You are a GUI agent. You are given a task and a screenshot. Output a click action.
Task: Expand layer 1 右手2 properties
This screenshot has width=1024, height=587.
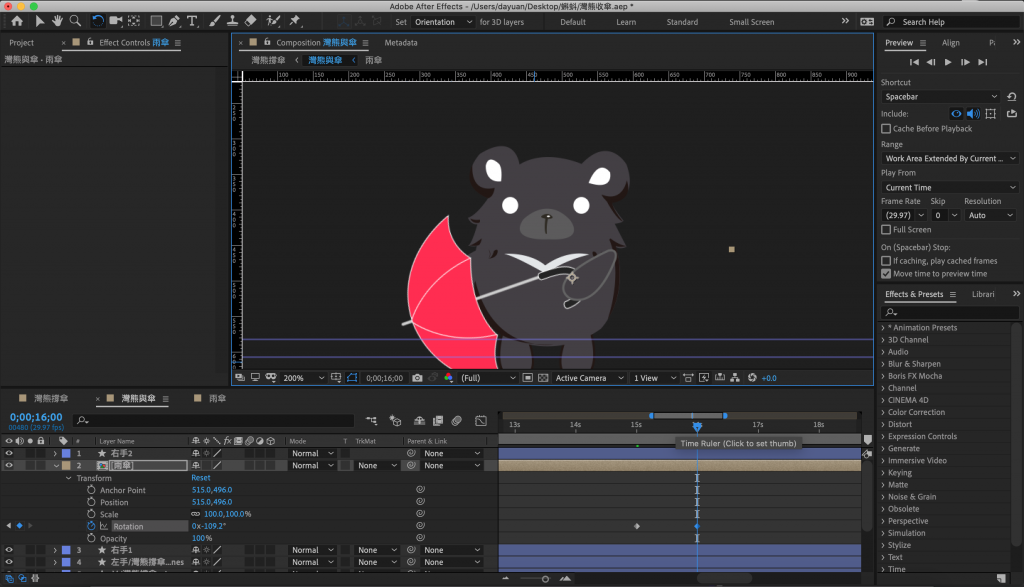[55, 453]
